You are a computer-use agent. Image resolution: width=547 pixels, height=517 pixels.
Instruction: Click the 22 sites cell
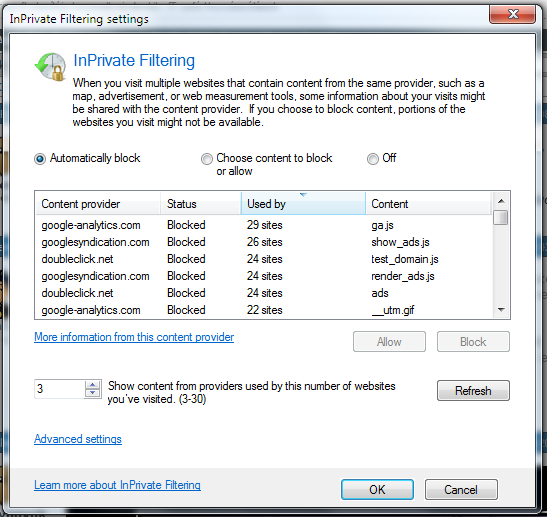[x=265, y=310]
